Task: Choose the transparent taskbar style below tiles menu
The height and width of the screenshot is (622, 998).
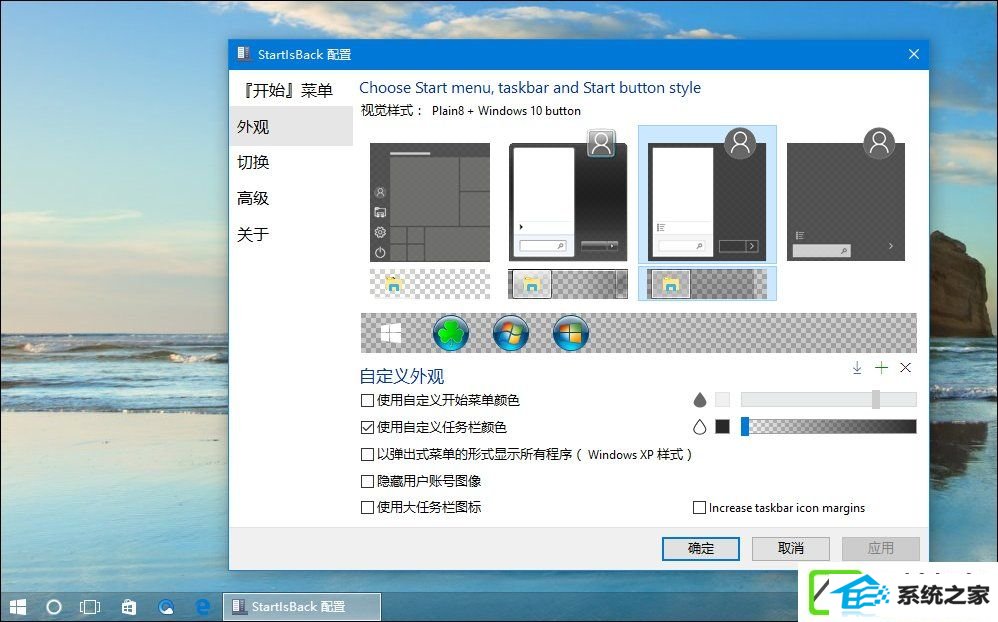Action: click(x=430, y=284)
